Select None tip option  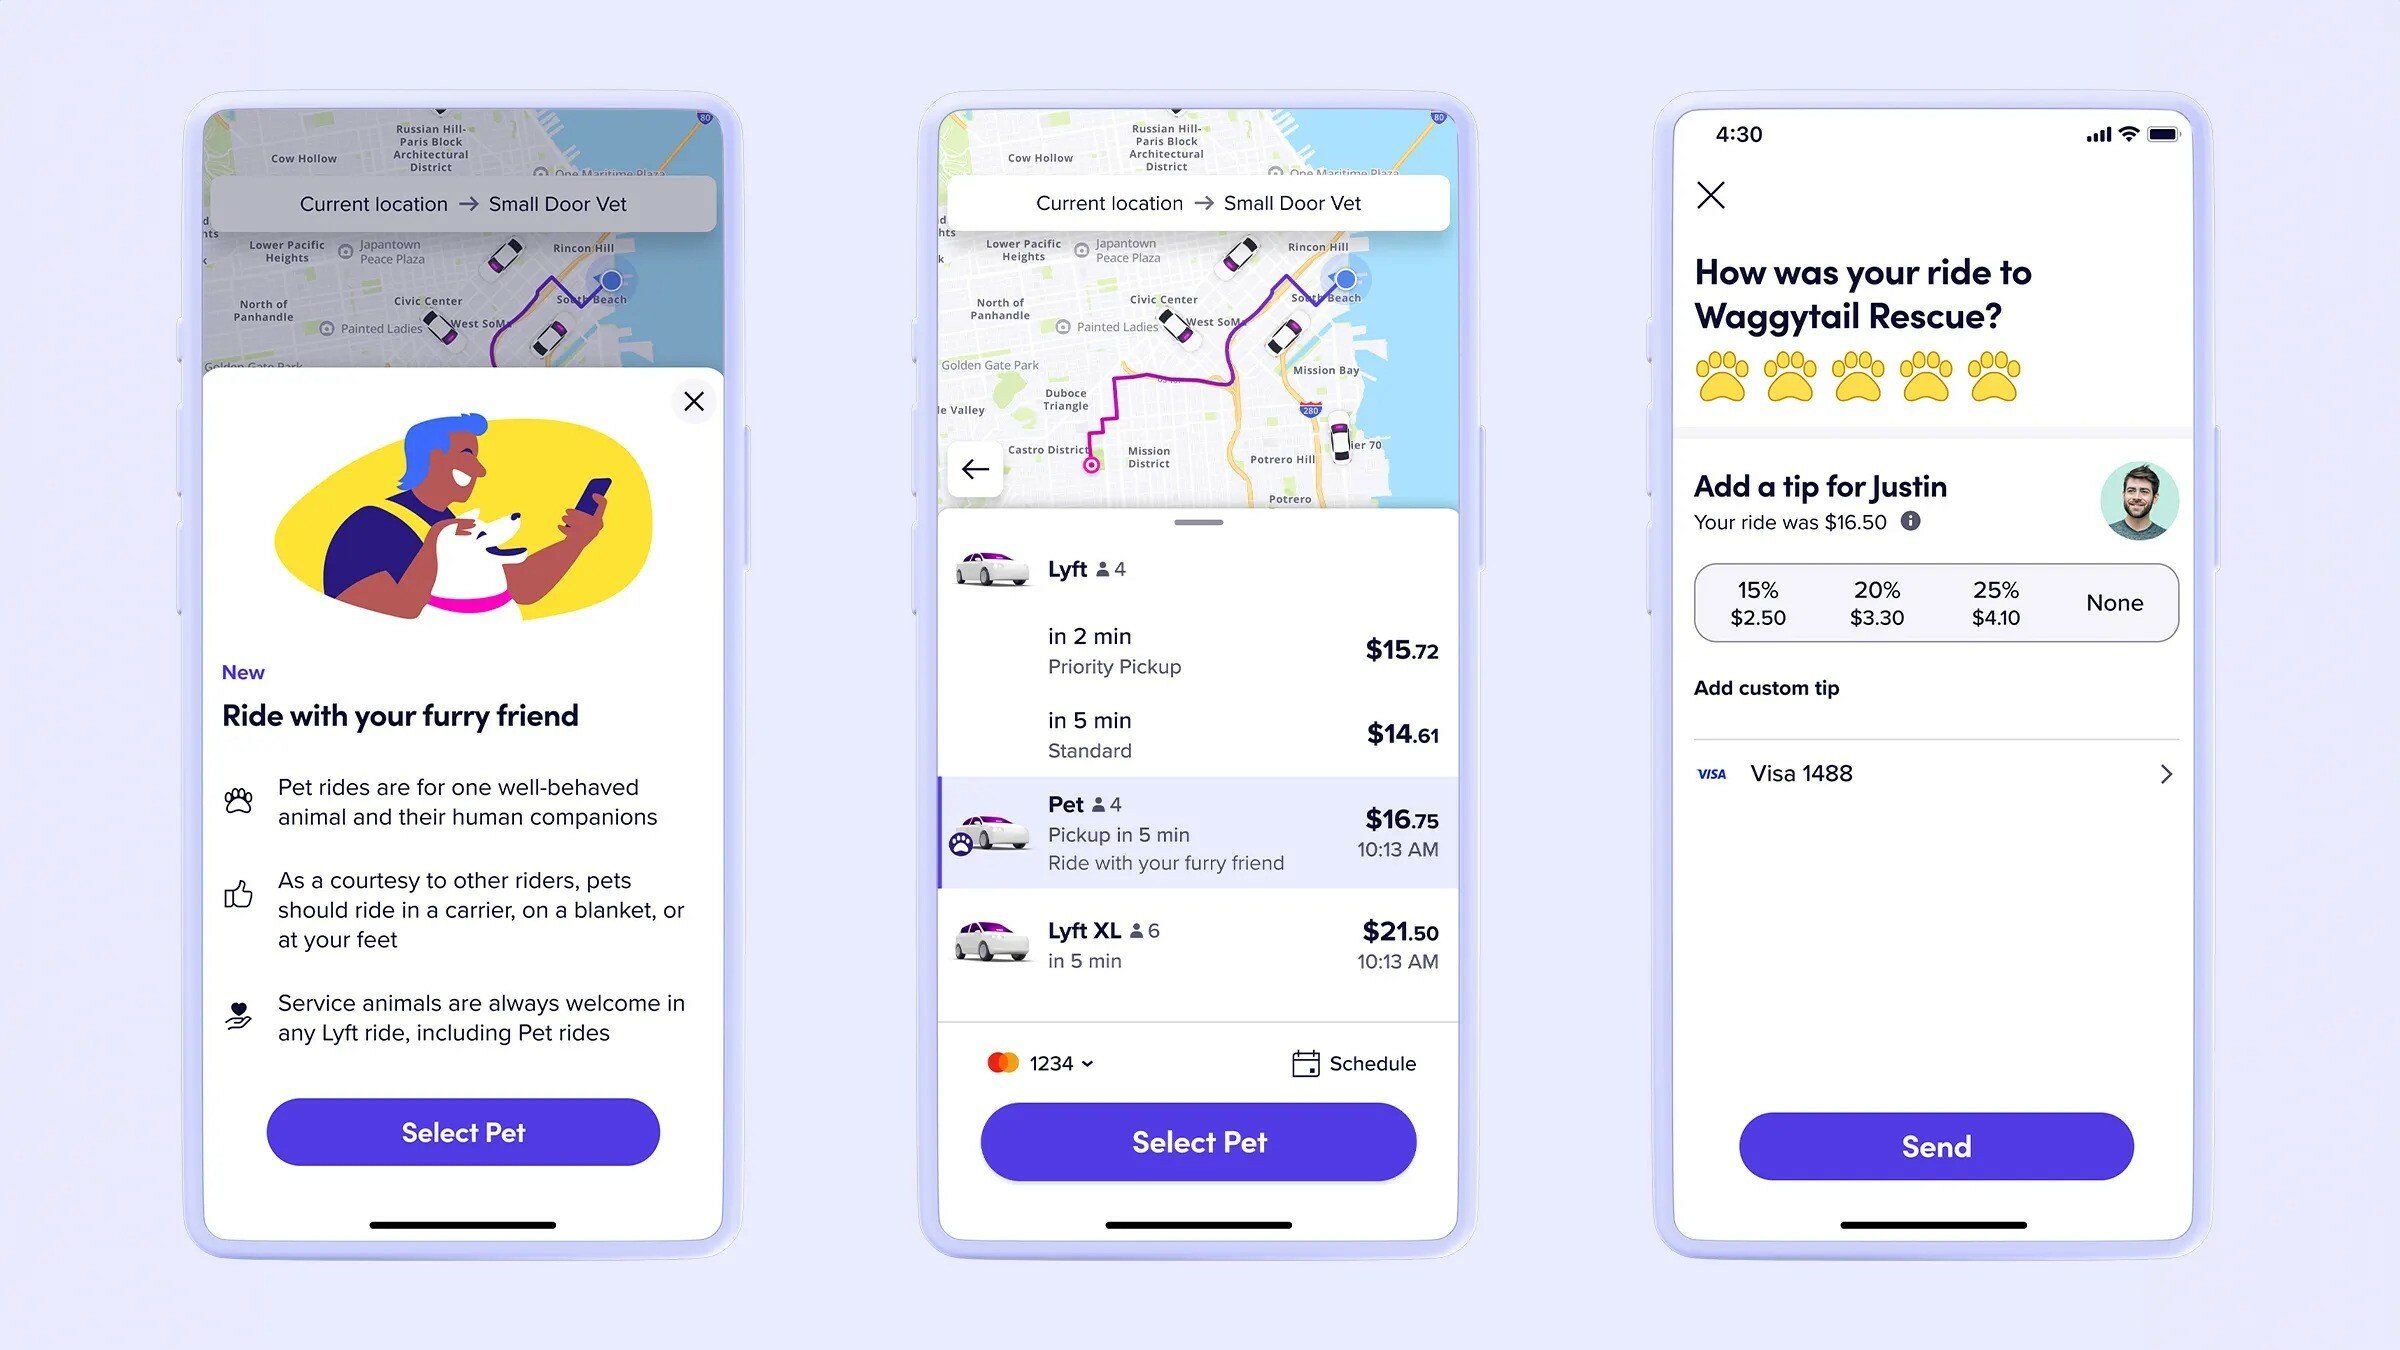point(2115,602)
